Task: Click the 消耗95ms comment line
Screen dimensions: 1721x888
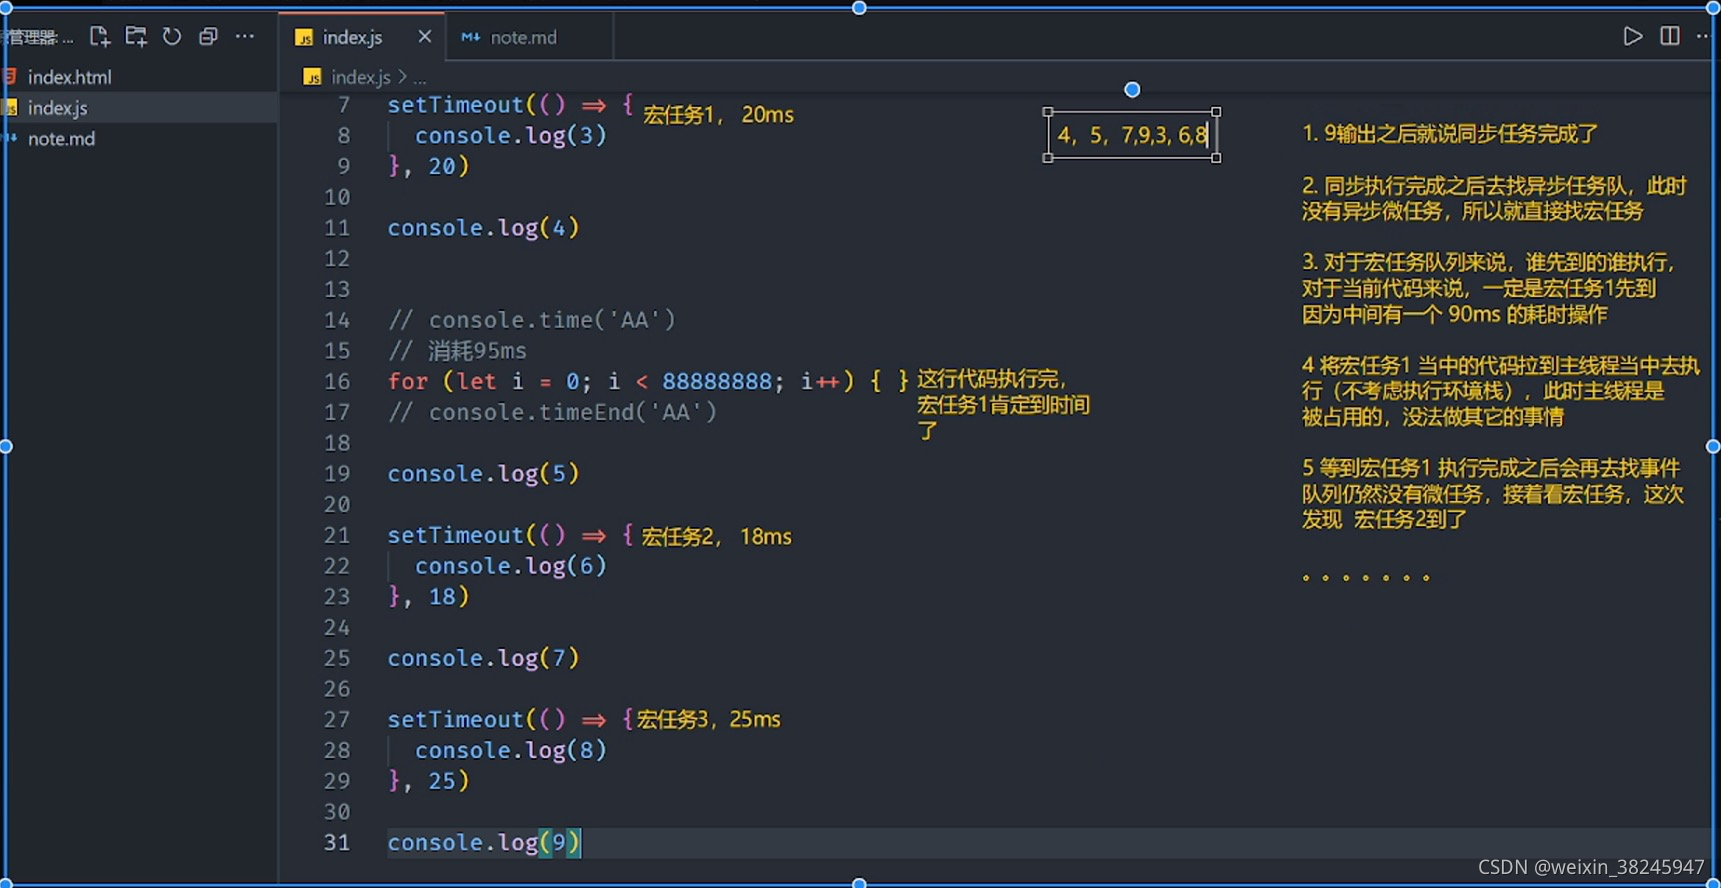Action: click(457, 351)
